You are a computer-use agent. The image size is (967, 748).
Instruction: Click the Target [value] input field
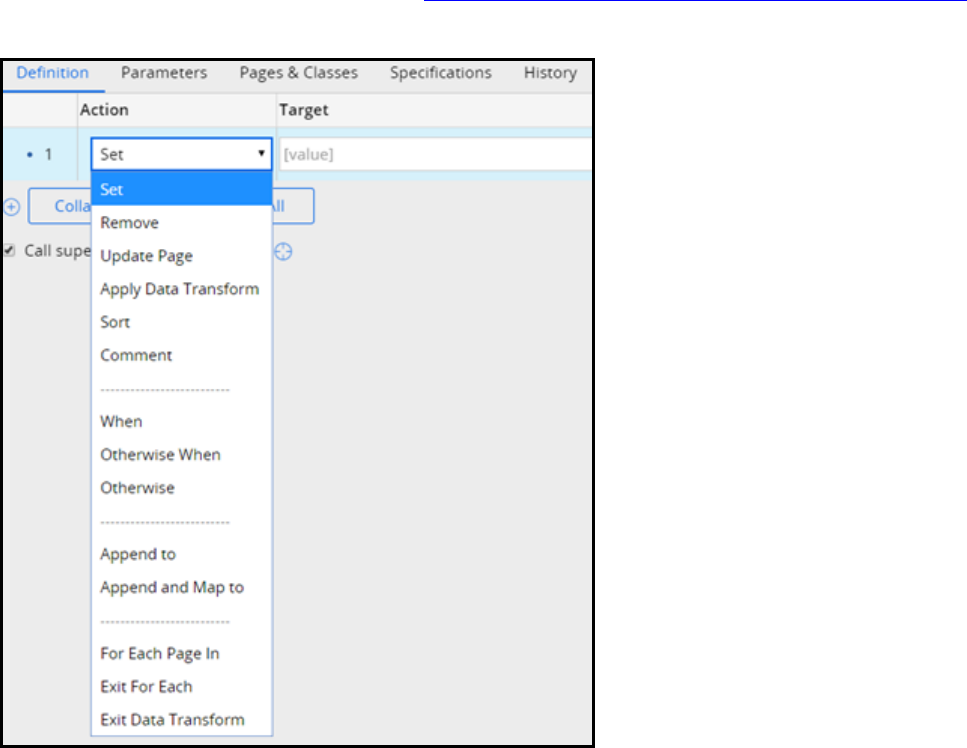point(435,154)
